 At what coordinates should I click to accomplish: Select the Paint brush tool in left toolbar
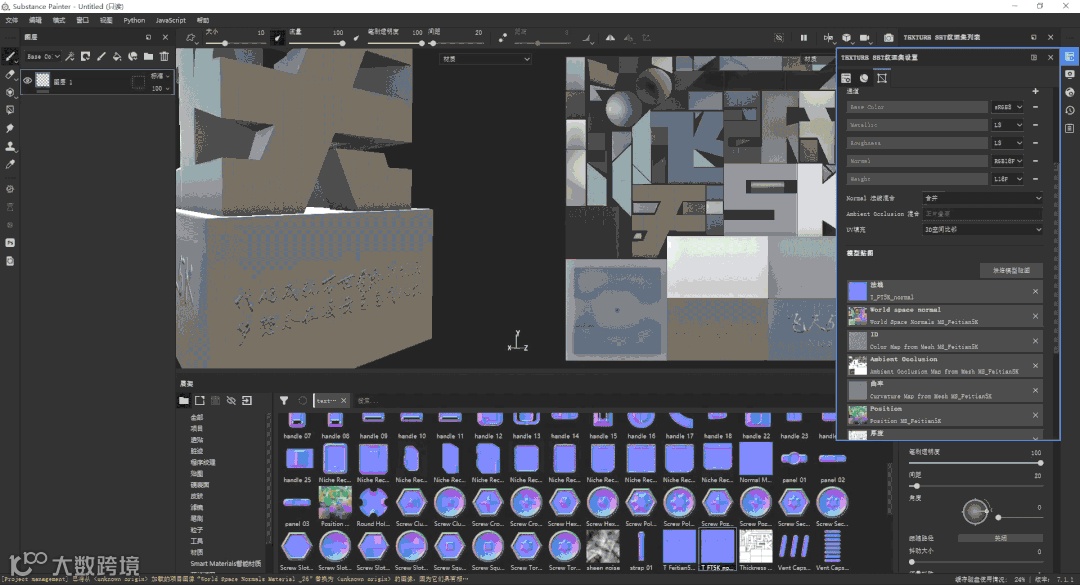(10, 56)
